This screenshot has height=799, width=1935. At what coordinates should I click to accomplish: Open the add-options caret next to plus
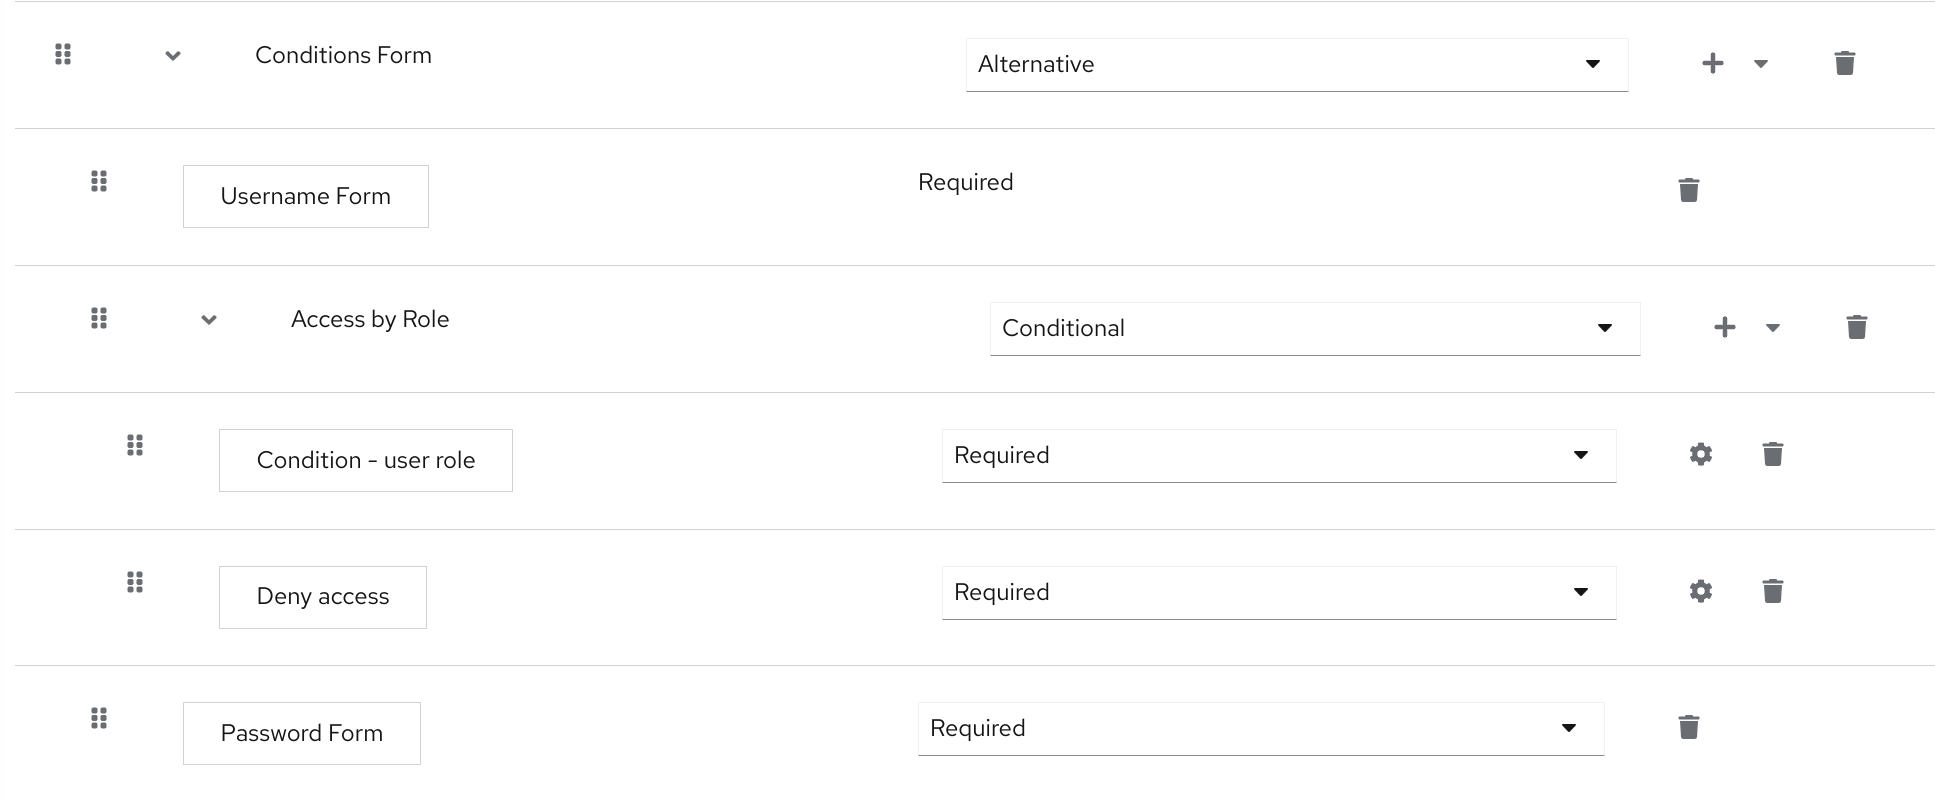(1761, 63)
